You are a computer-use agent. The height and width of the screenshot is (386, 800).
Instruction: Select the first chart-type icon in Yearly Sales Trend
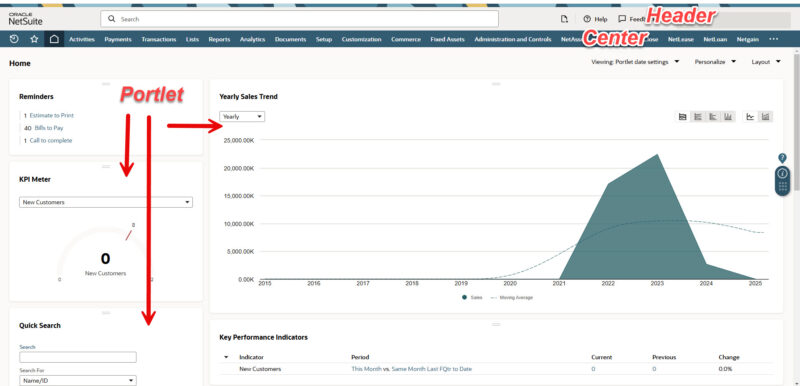pos(683,117)
